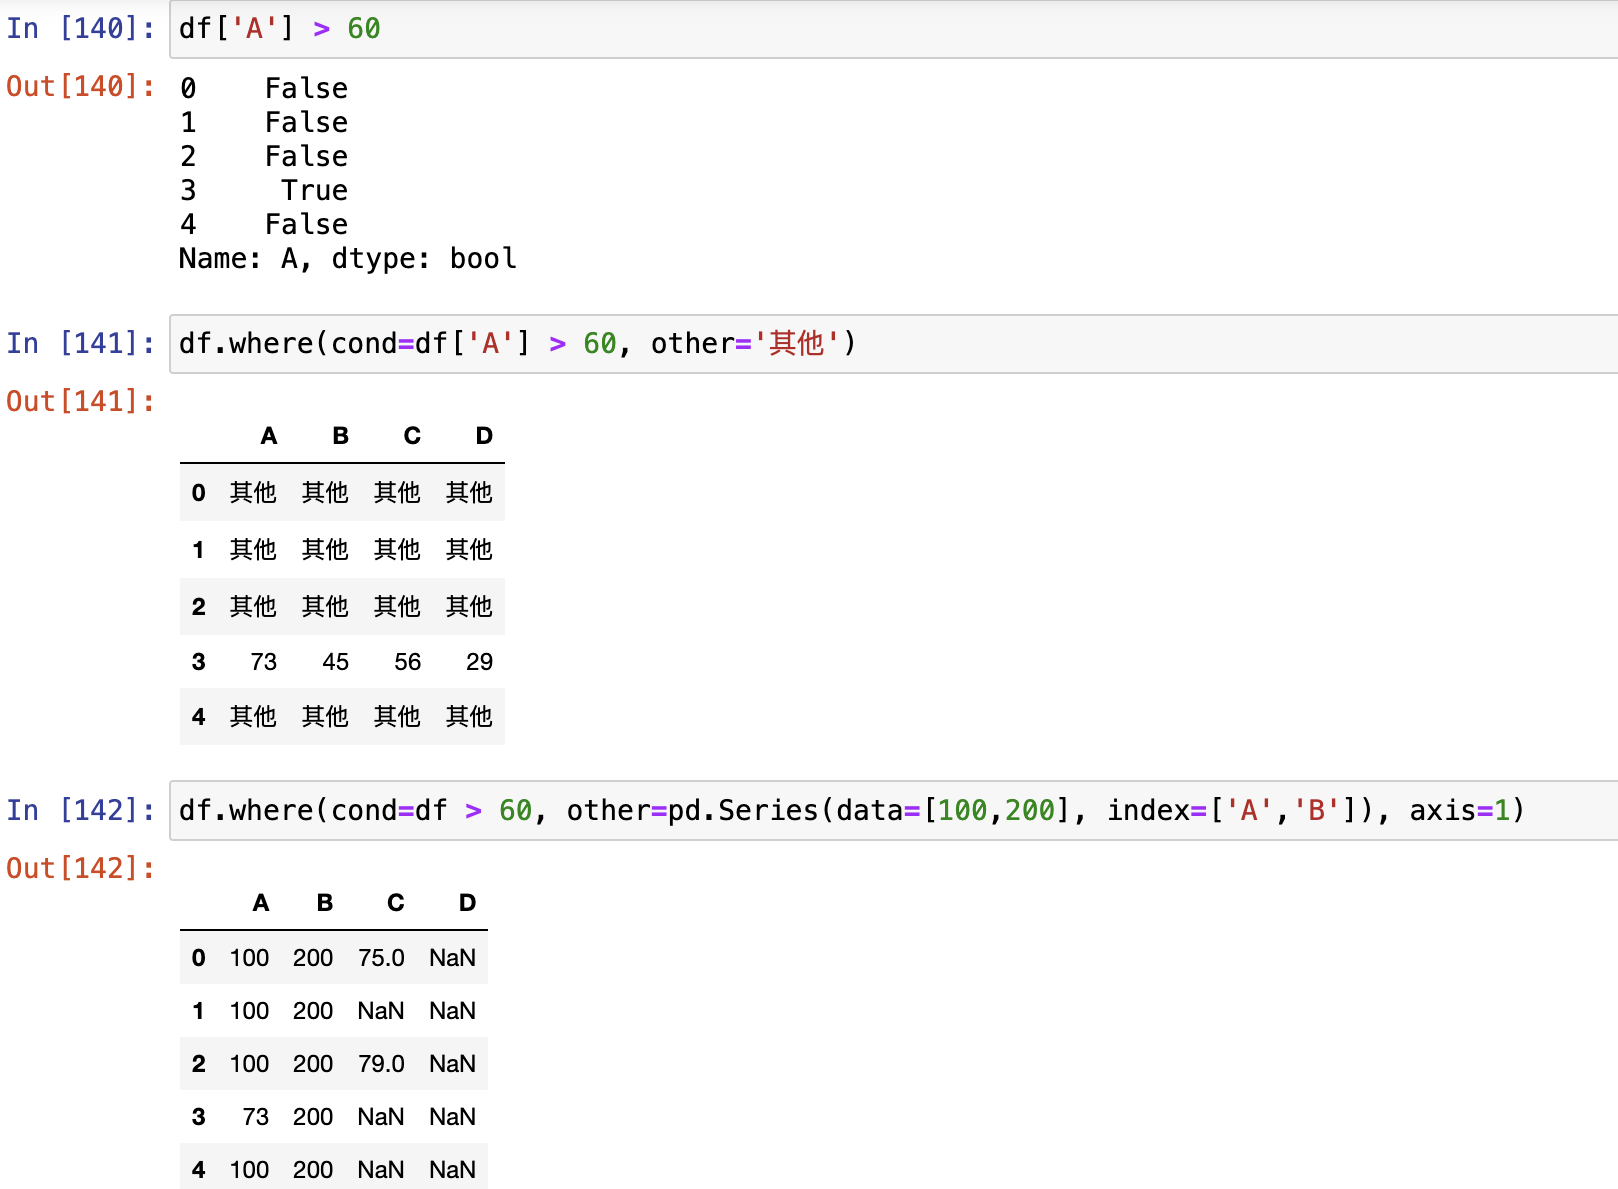Click the In [141] df.where code cell
The image size is (1618, 1189).
tap(894, 344)
